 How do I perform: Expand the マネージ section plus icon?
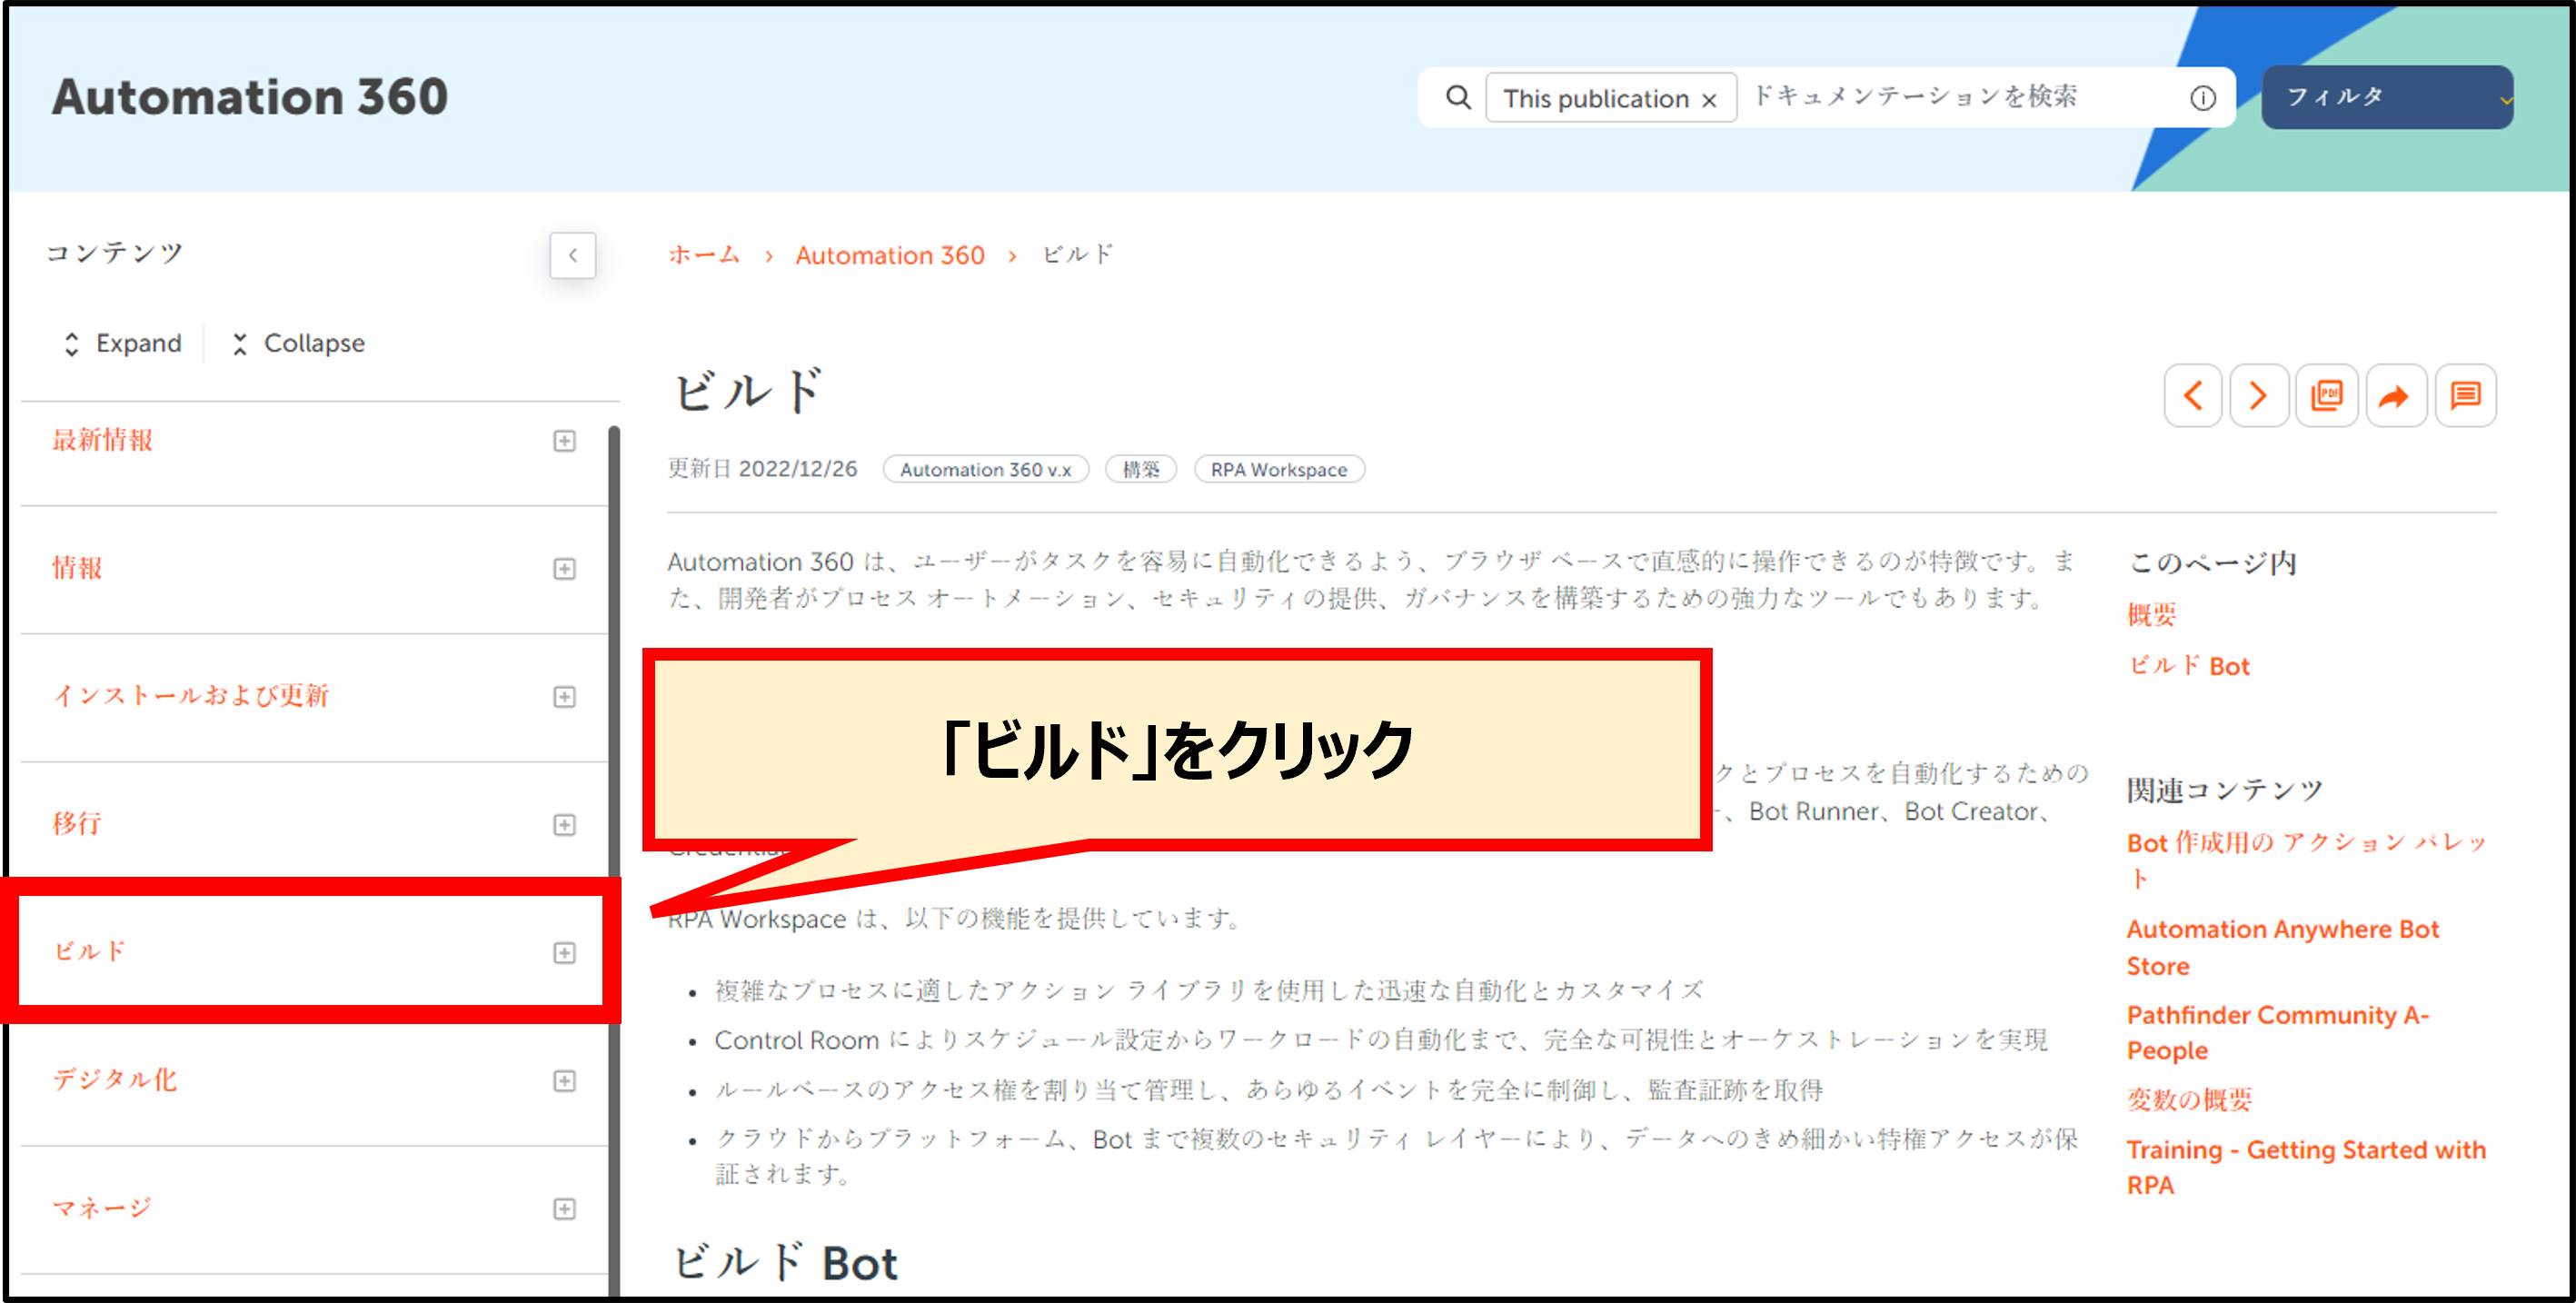click(x=564, y=1209)
